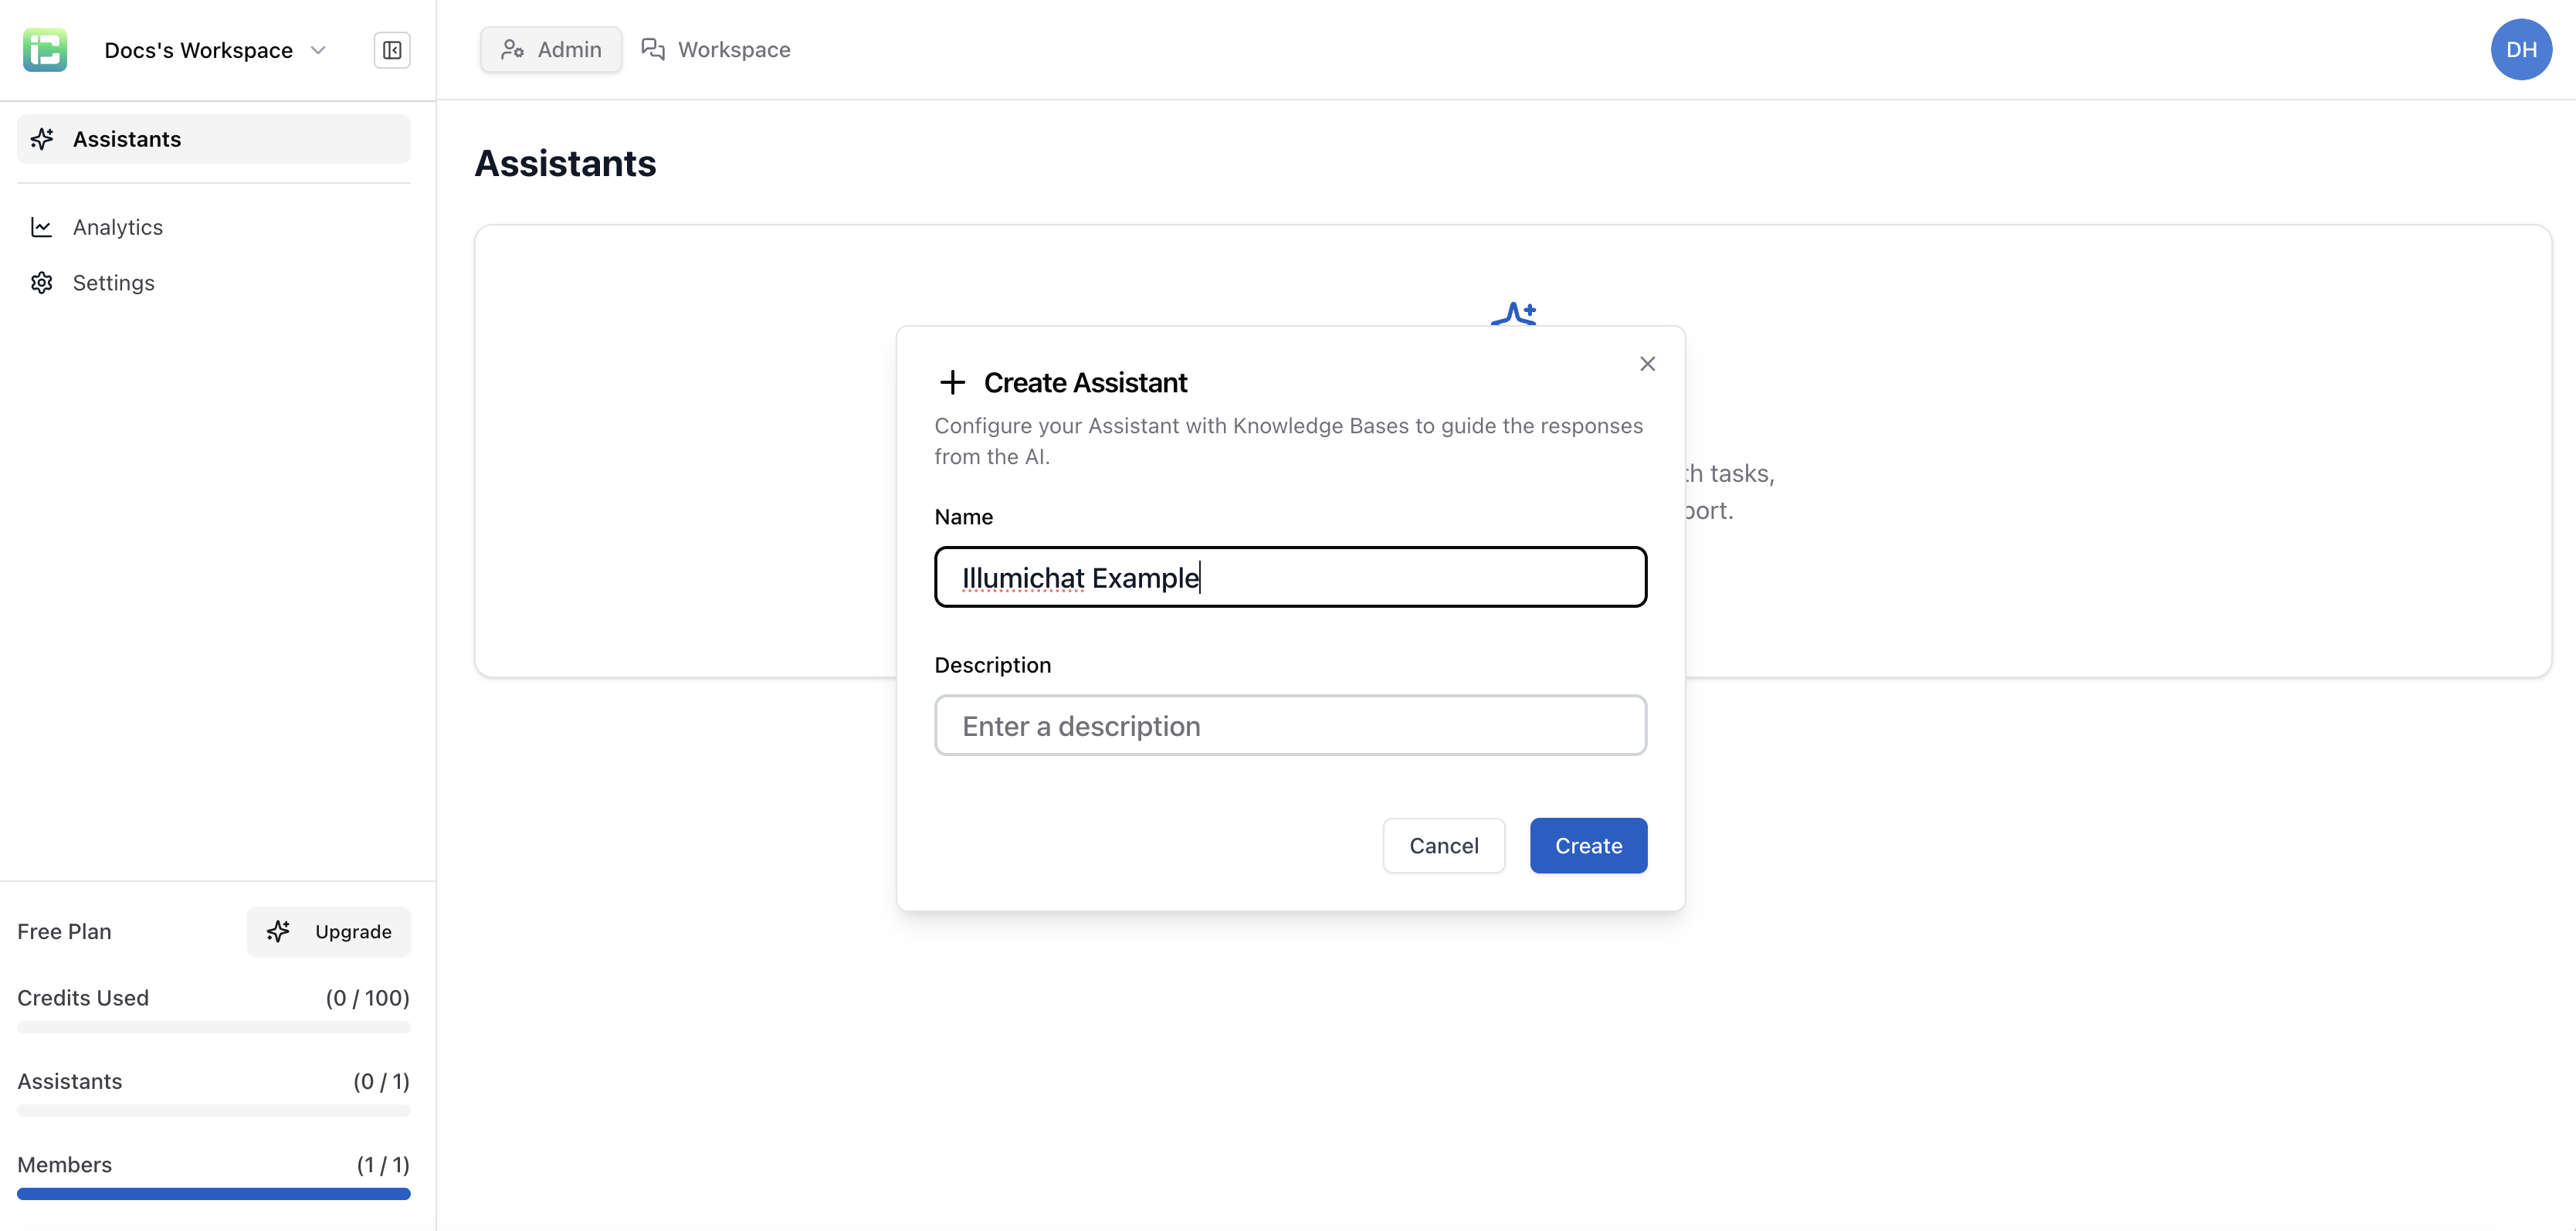Screen dimensions: 2576x1231
Task: Open the DH account avatar menu
Action: pyautogui.click(x=2521, y=49)
